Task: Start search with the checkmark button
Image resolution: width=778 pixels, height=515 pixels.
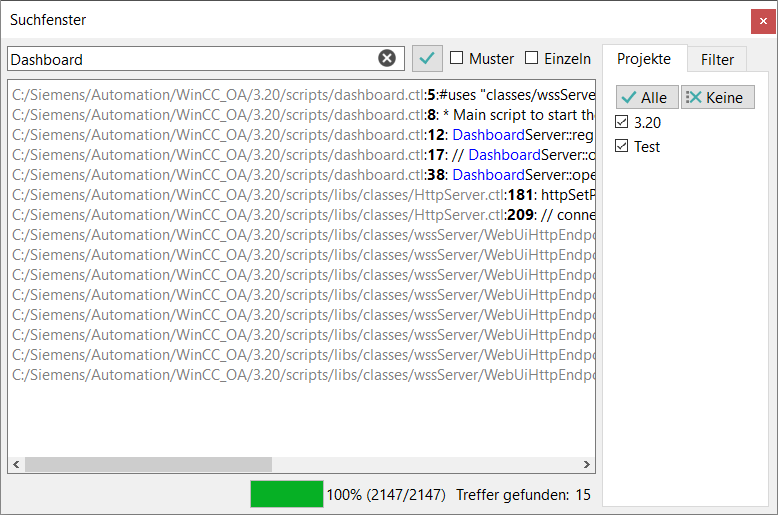Action: [x=427, y=59]
